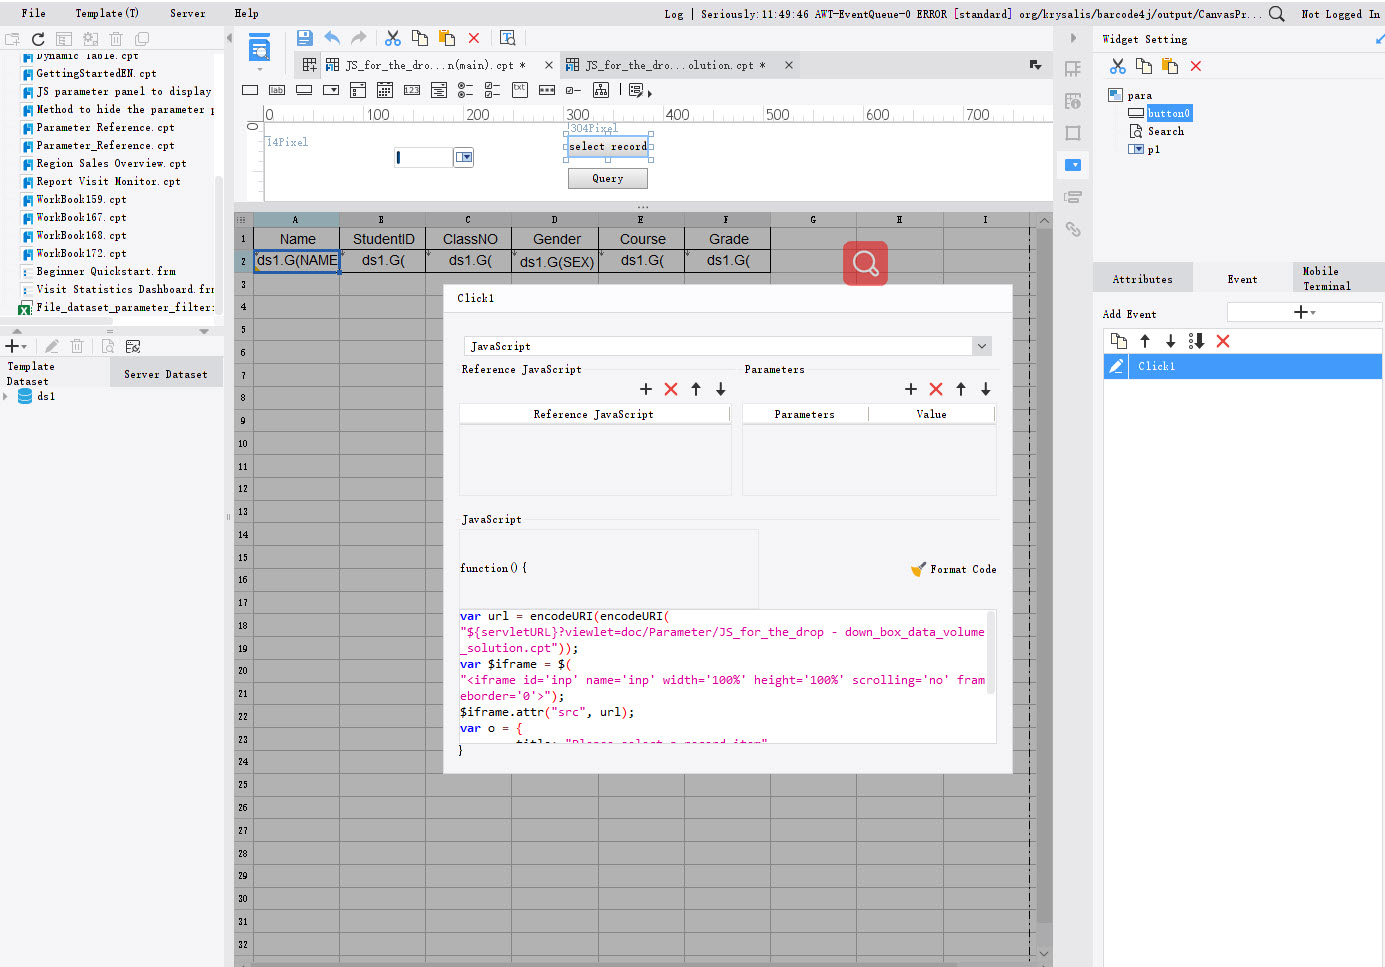Click the Query button in parameter pane

pyautogui.click(x=608, y=178)
